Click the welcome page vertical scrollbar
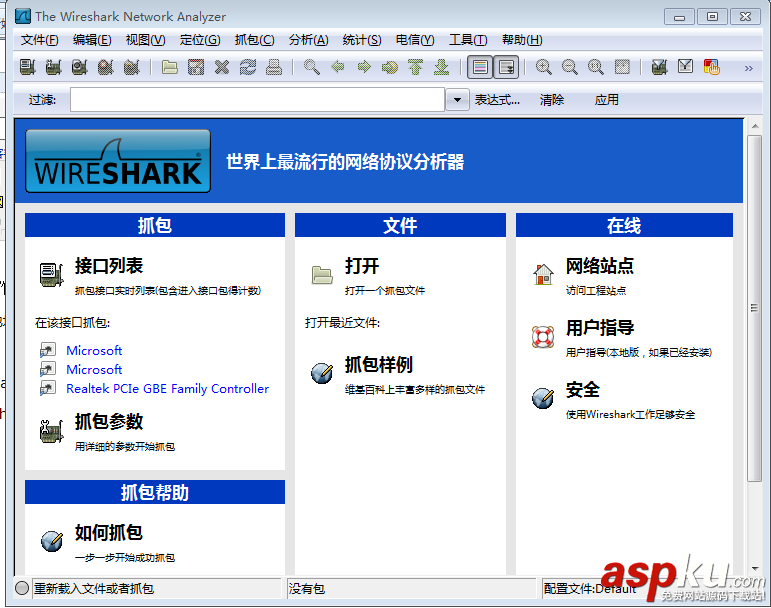 754,308
